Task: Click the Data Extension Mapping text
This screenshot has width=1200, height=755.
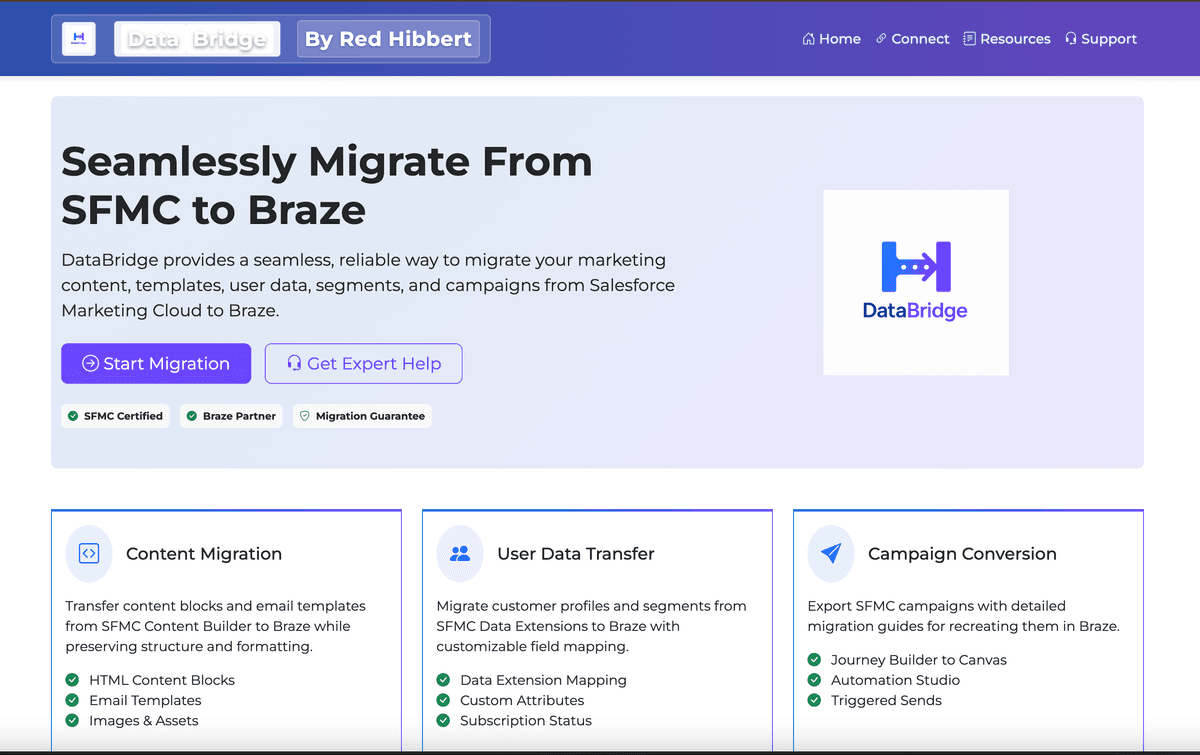Action: [543, 680]
